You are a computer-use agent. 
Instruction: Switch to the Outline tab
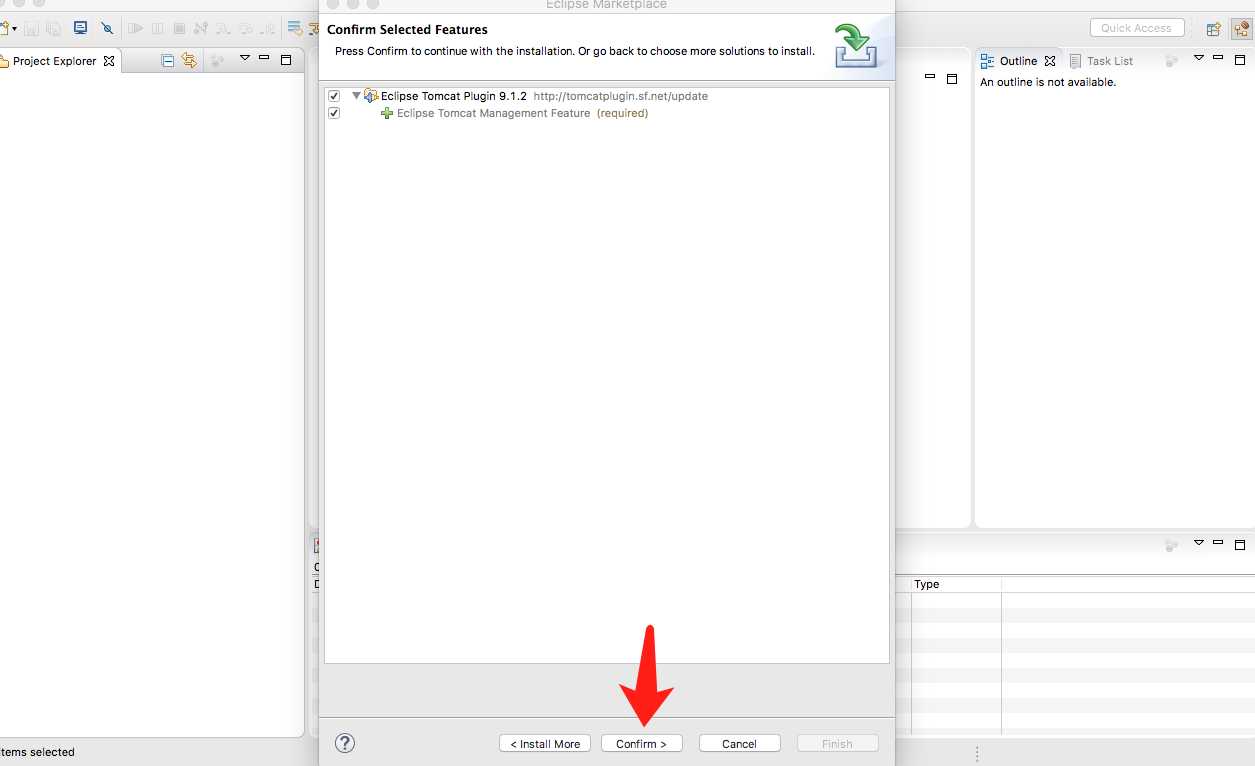point(1018,61)
